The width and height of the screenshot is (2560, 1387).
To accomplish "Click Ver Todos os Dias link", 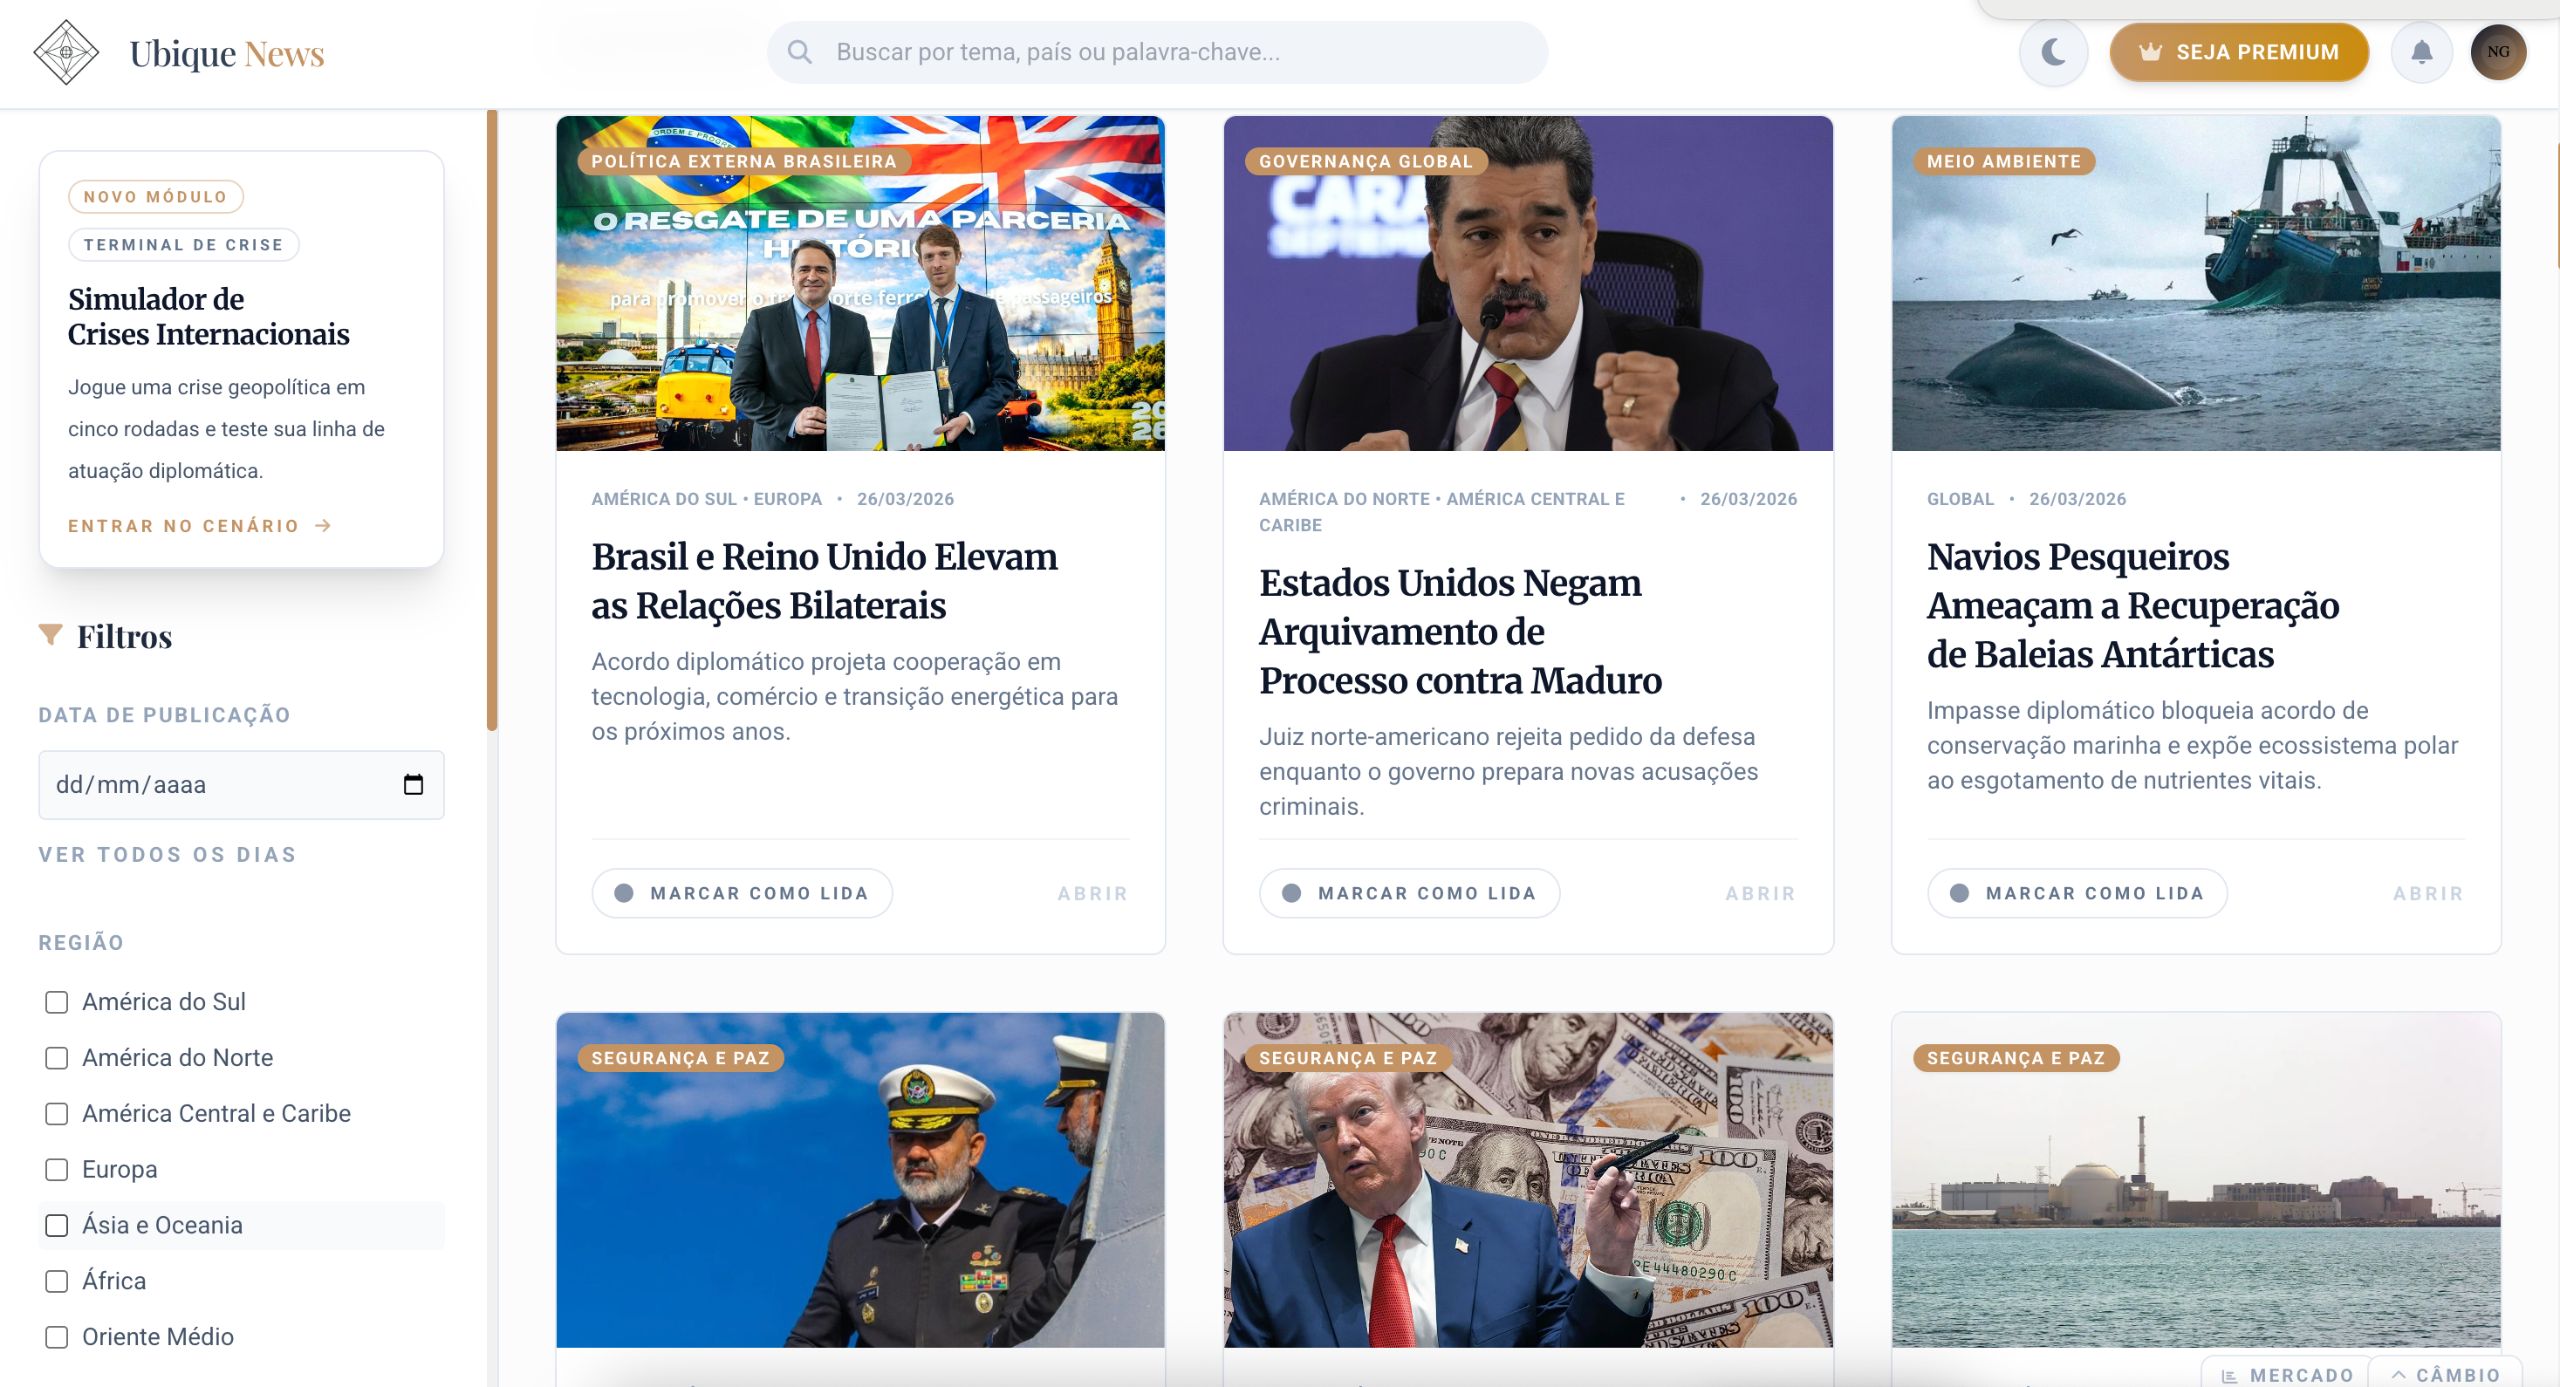I will point(168,854).
